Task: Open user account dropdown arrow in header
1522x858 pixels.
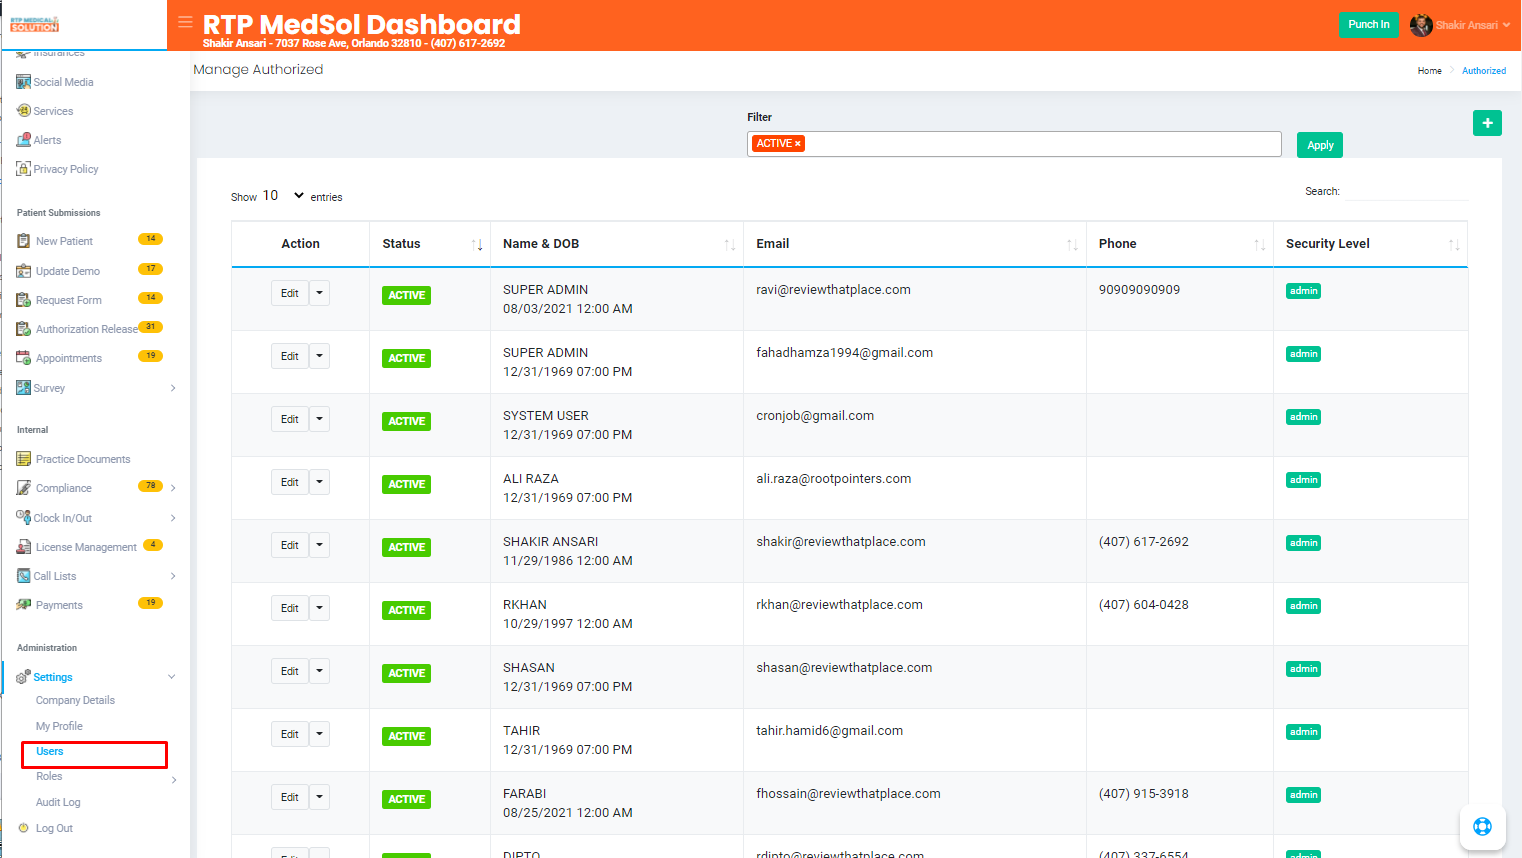Action: [x=1506, y=25]
